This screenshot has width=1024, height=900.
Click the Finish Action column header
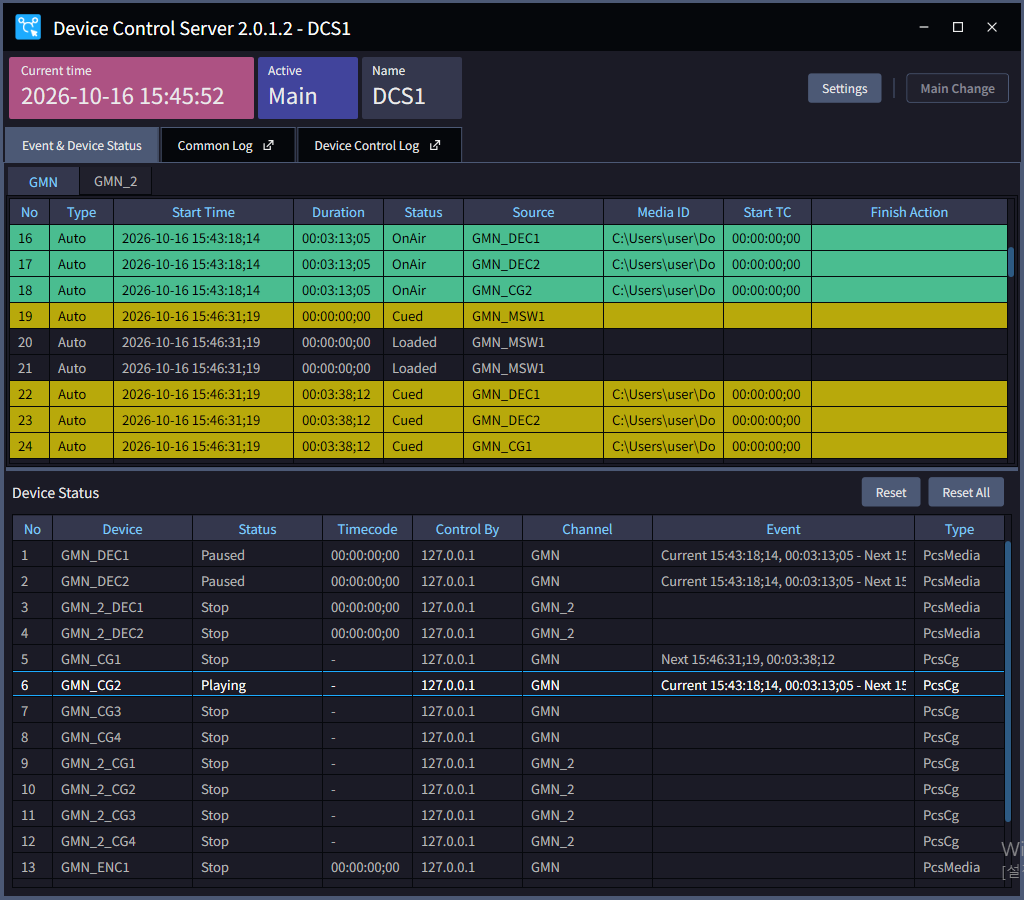[x=908, y=212]
